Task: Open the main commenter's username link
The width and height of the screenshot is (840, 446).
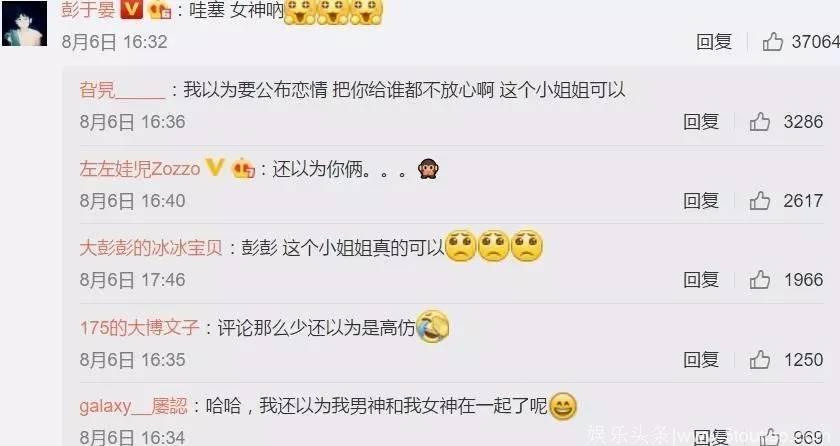Action: 88,9
